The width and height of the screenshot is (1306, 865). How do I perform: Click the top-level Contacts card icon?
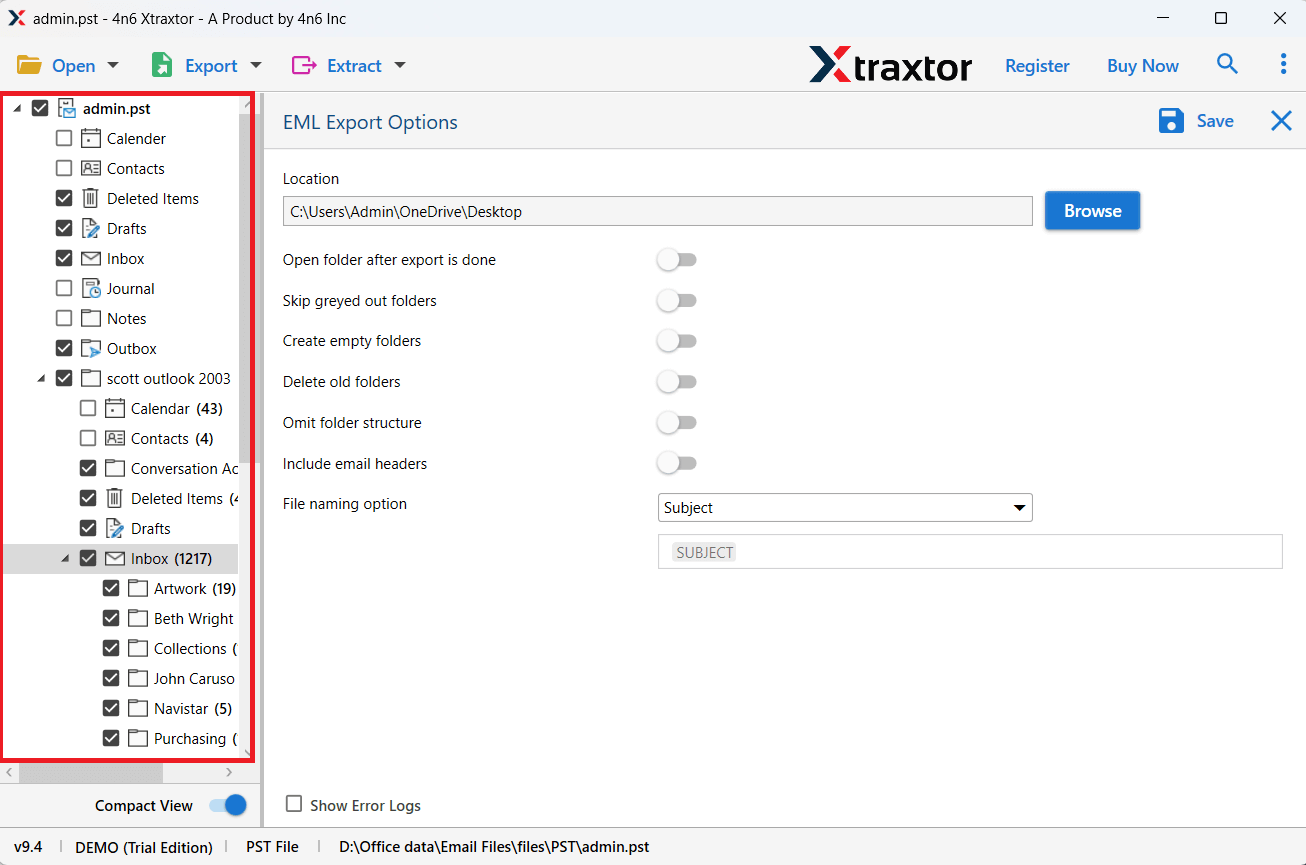(x=90, y=168)
